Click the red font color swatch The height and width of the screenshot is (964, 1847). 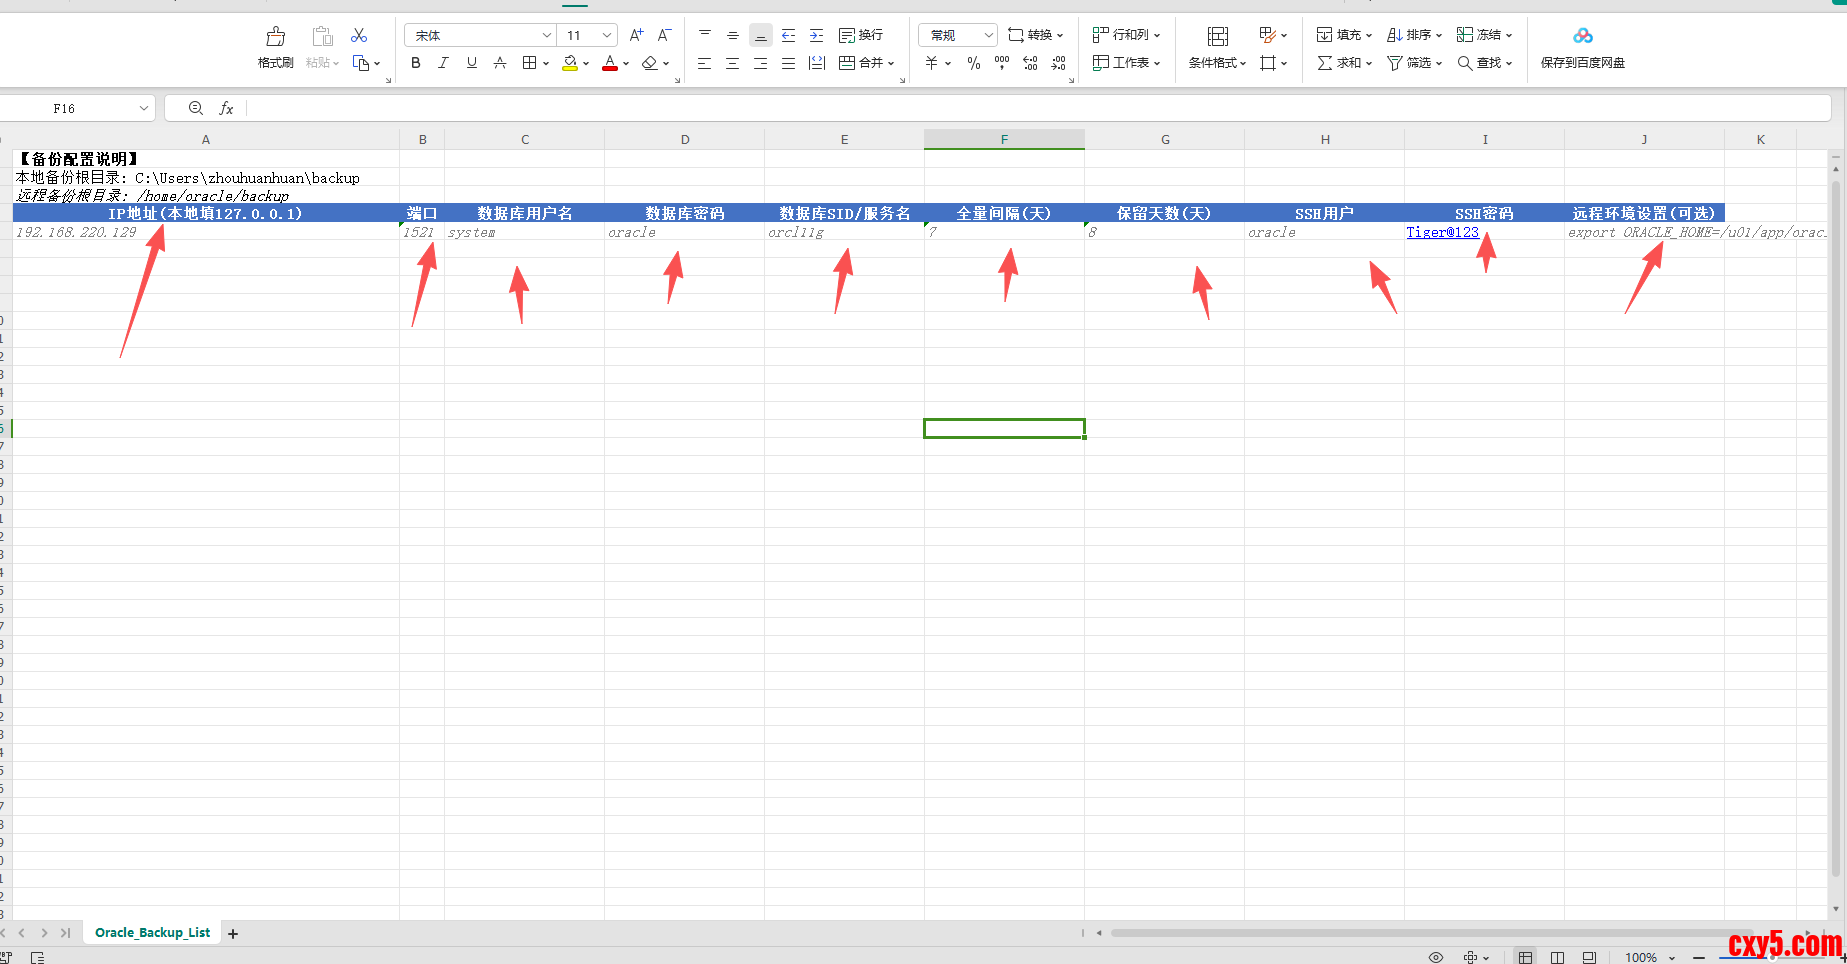tap(610, 63)
